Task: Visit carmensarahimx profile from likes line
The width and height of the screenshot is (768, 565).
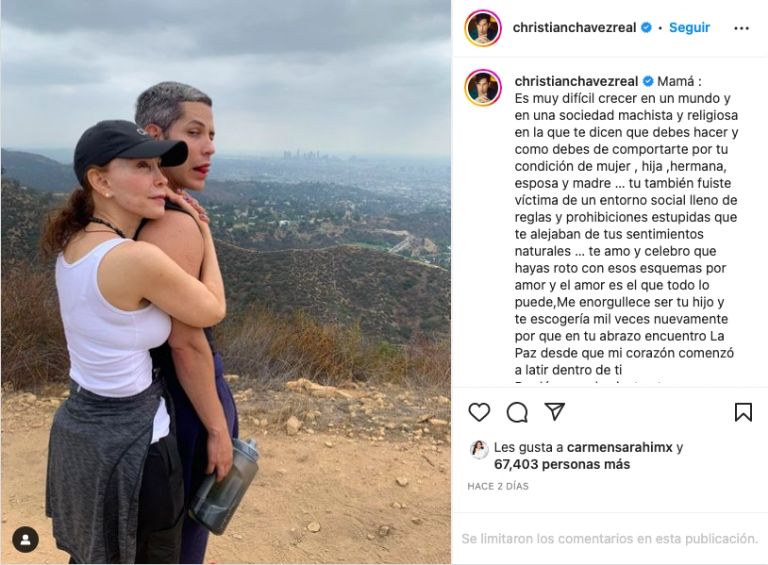Action: [620, 447]
